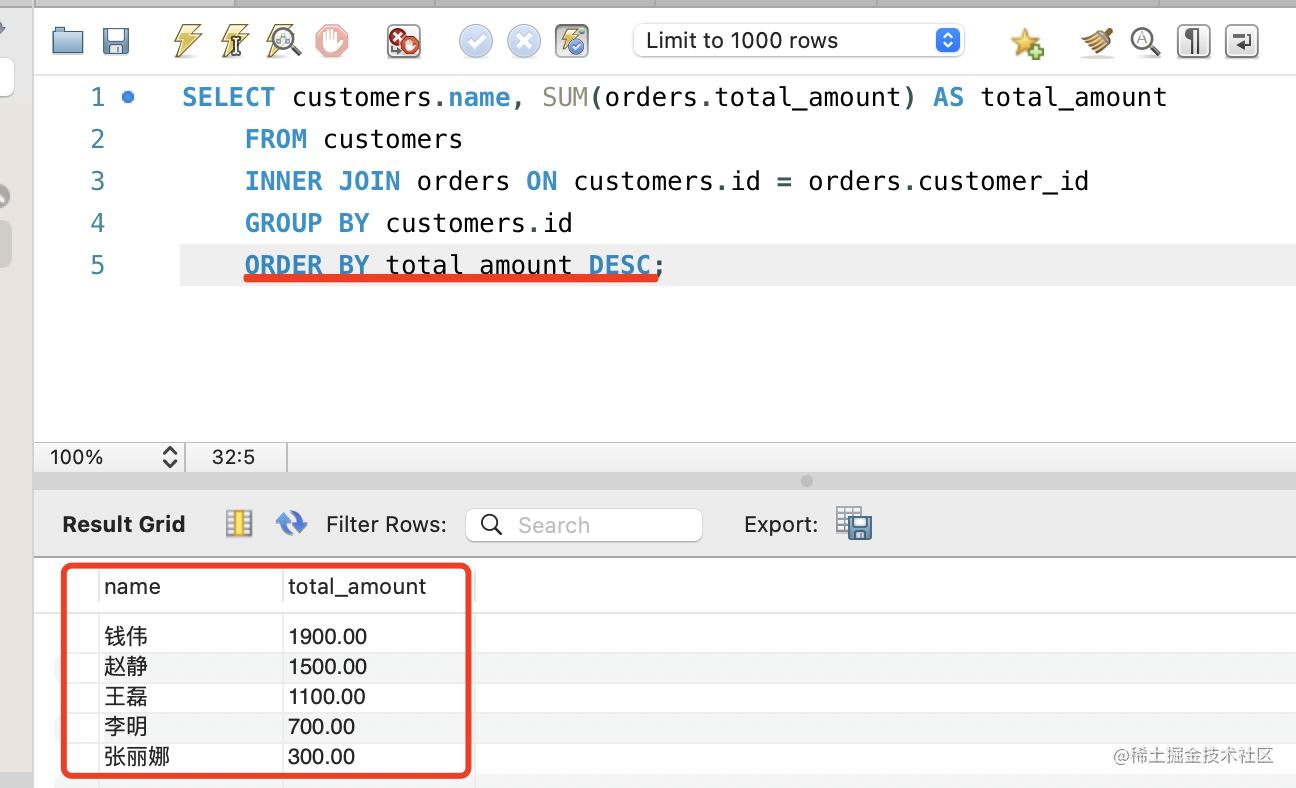Toggle invisible characters display
Image resolution: width=1296 pixels, height=788 pixels.
point(1193,41)
